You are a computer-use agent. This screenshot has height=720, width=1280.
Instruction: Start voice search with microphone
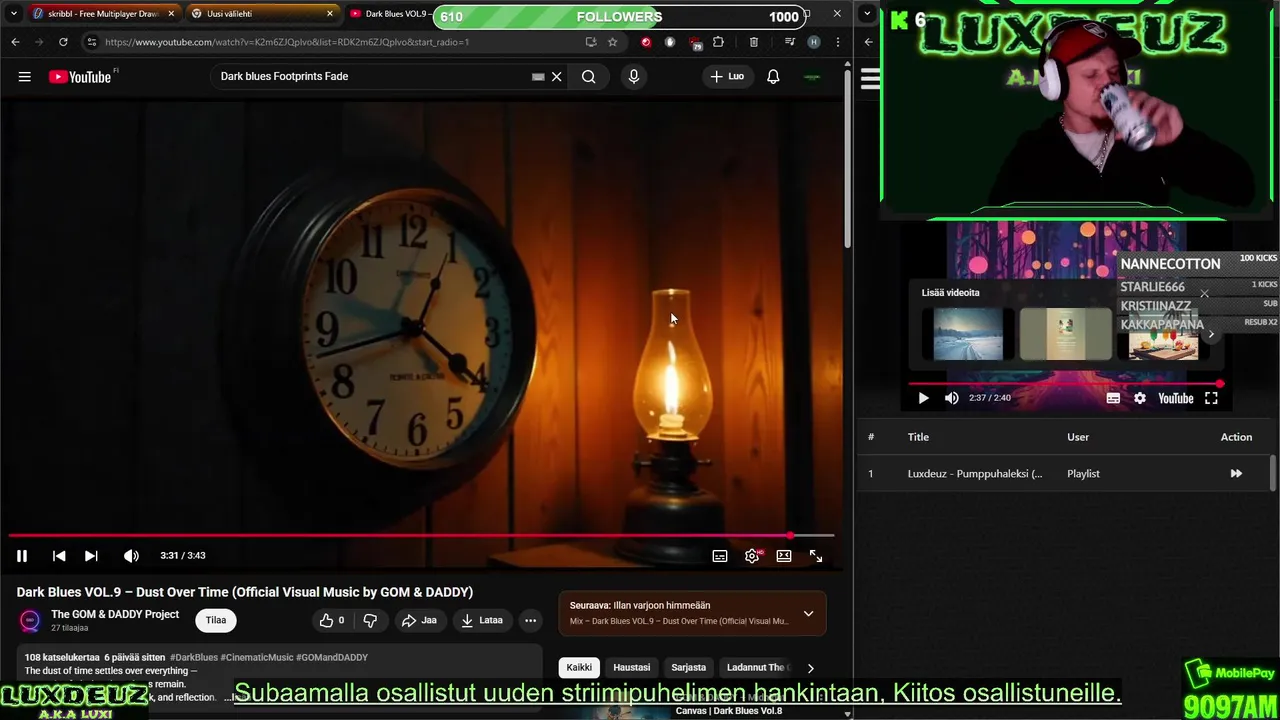[634, 77]
